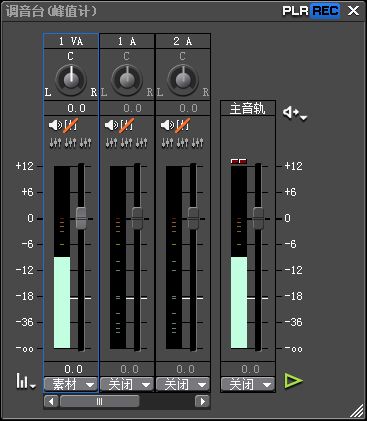367x421 pixels.
Task: Click the first mixer-sliders icon on track 1 VA
Action: point(55,143)
